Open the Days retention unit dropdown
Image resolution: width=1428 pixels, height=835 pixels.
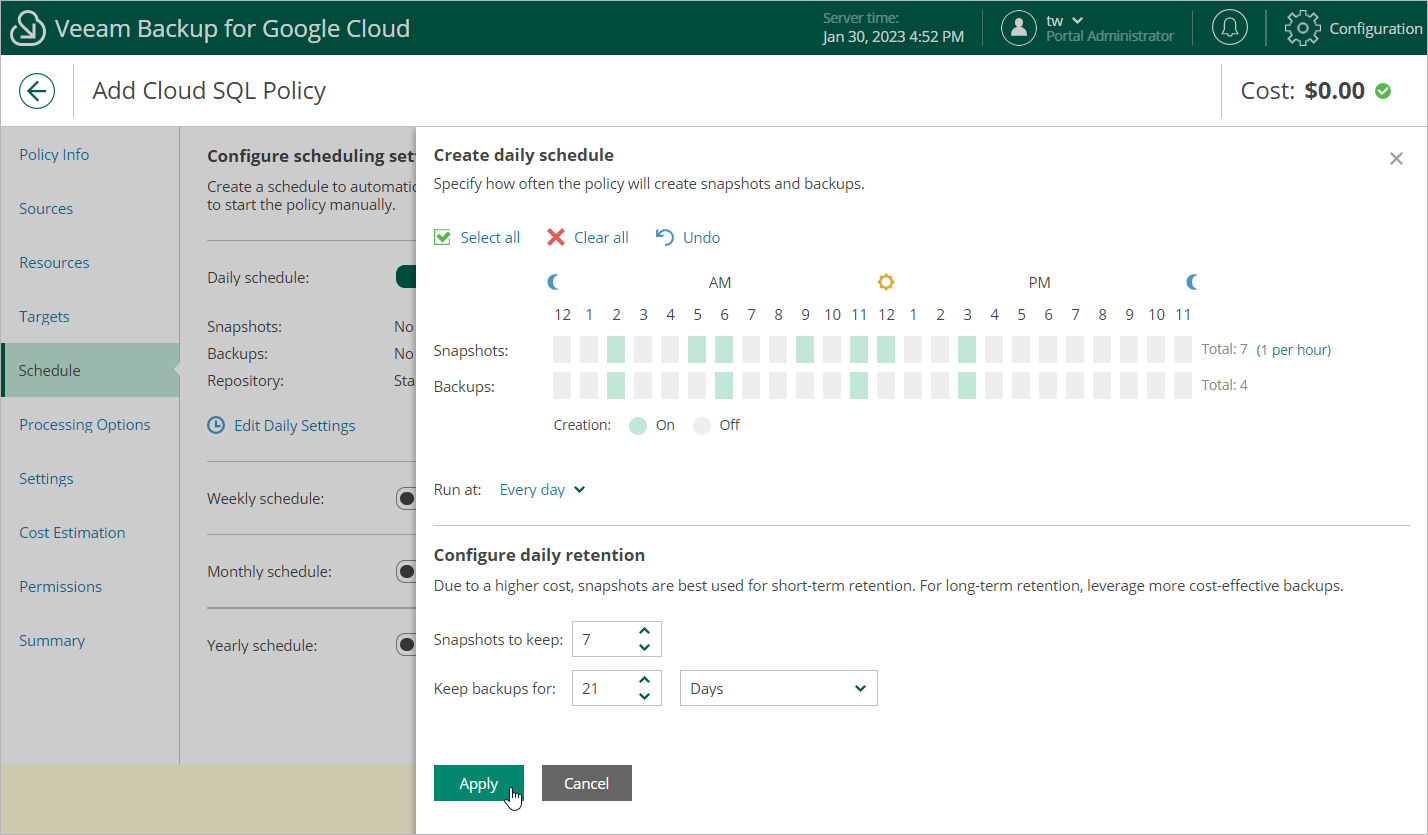778,688
